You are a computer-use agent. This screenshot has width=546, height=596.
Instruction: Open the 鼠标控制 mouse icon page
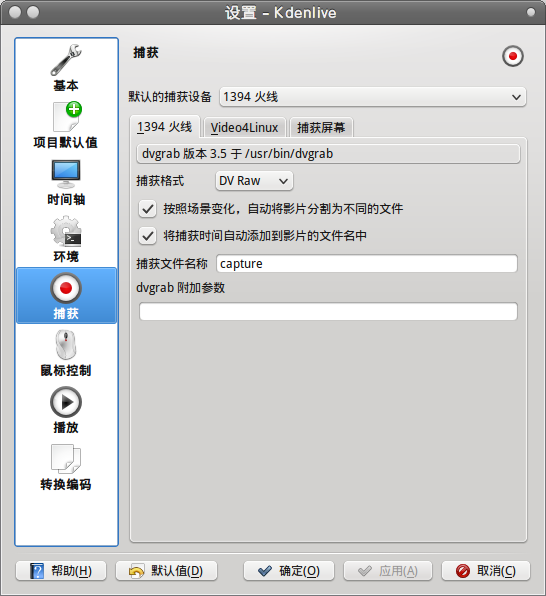66,353
